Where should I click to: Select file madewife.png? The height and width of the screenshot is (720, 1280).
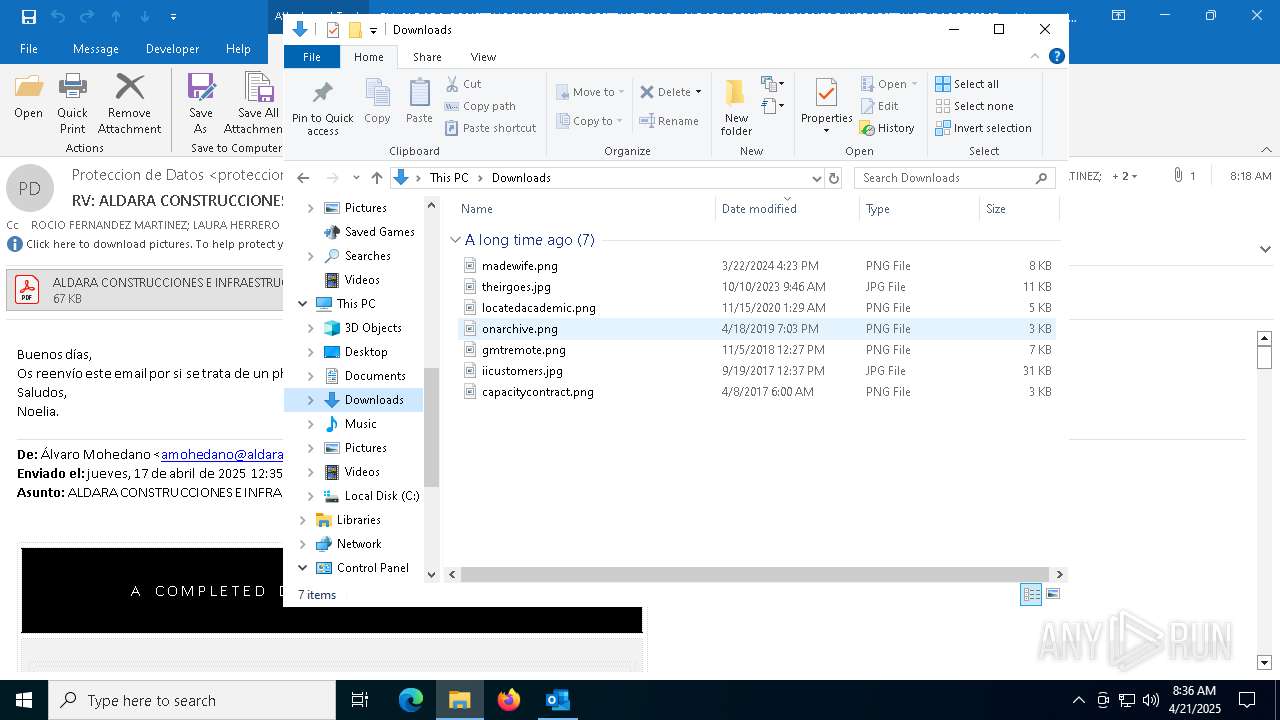point(520,266)
